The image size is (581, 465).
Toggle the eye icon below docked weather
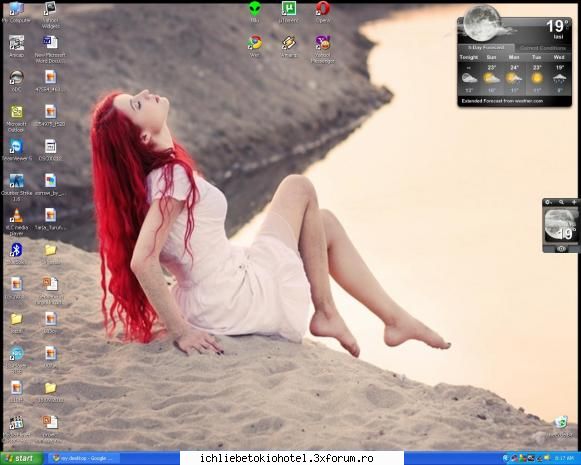click(561, 249)
